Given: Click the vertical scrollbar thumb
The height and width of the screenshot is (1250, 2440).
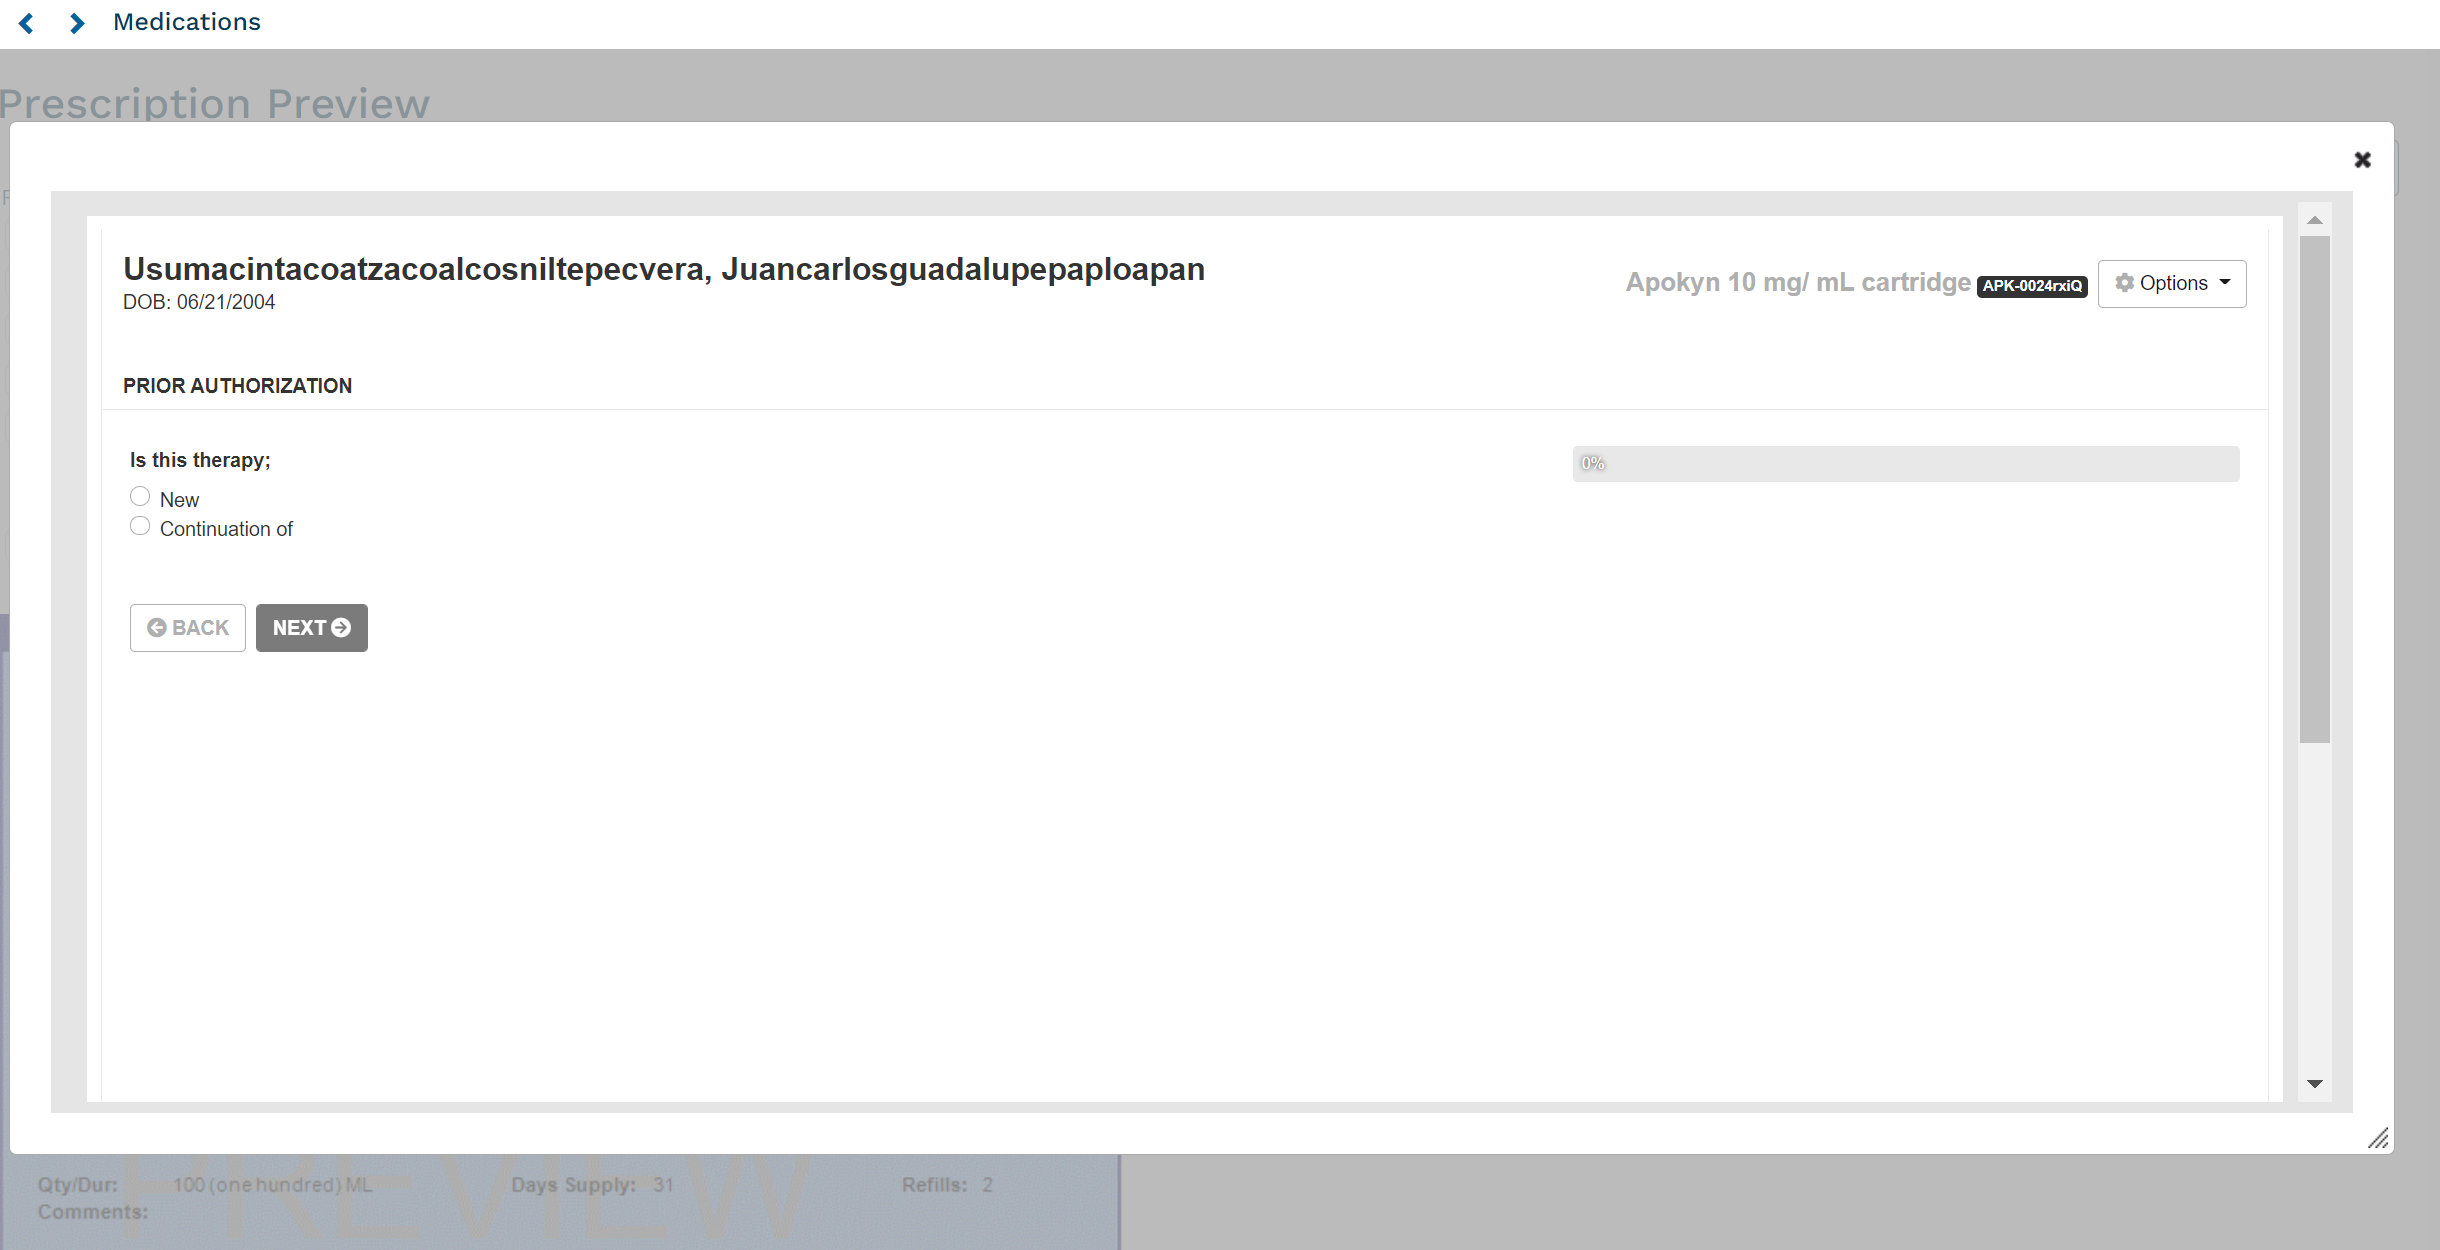Looking at the screenshot, I should coord(2315,490).
